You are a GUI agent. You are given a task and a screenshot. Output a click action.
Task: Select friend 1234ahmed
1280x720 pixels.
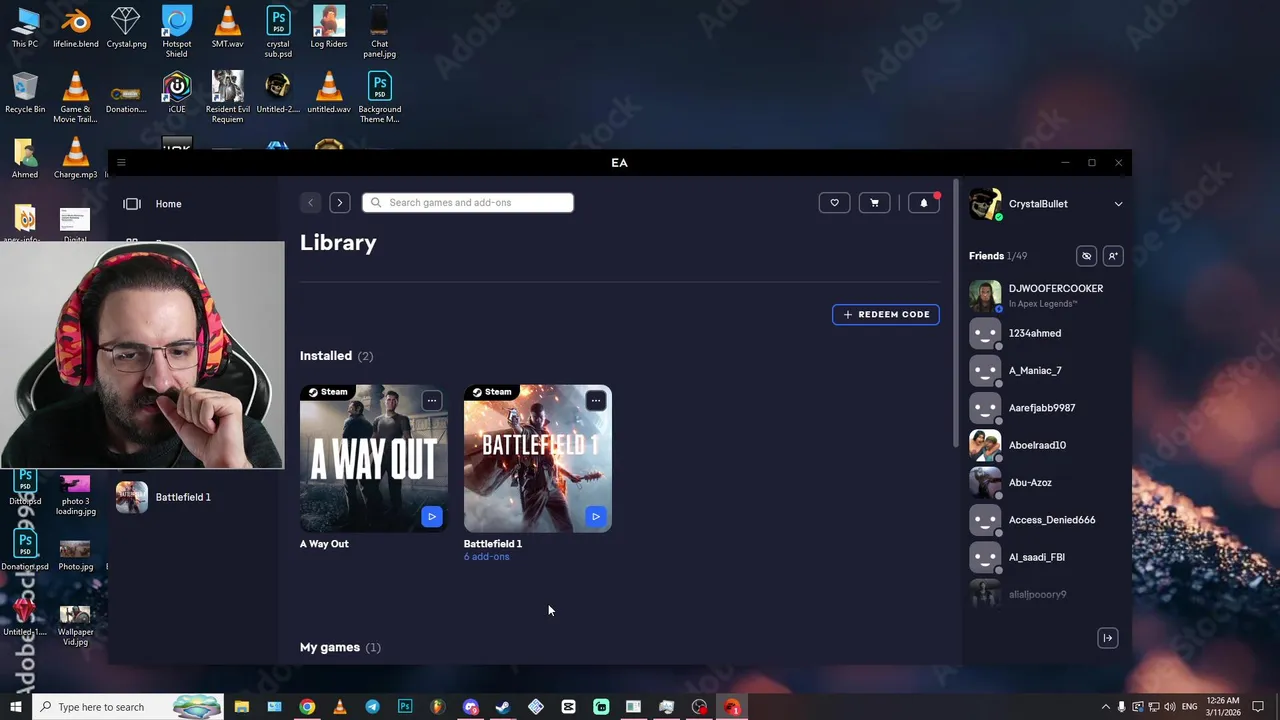tap(1046, 333)
